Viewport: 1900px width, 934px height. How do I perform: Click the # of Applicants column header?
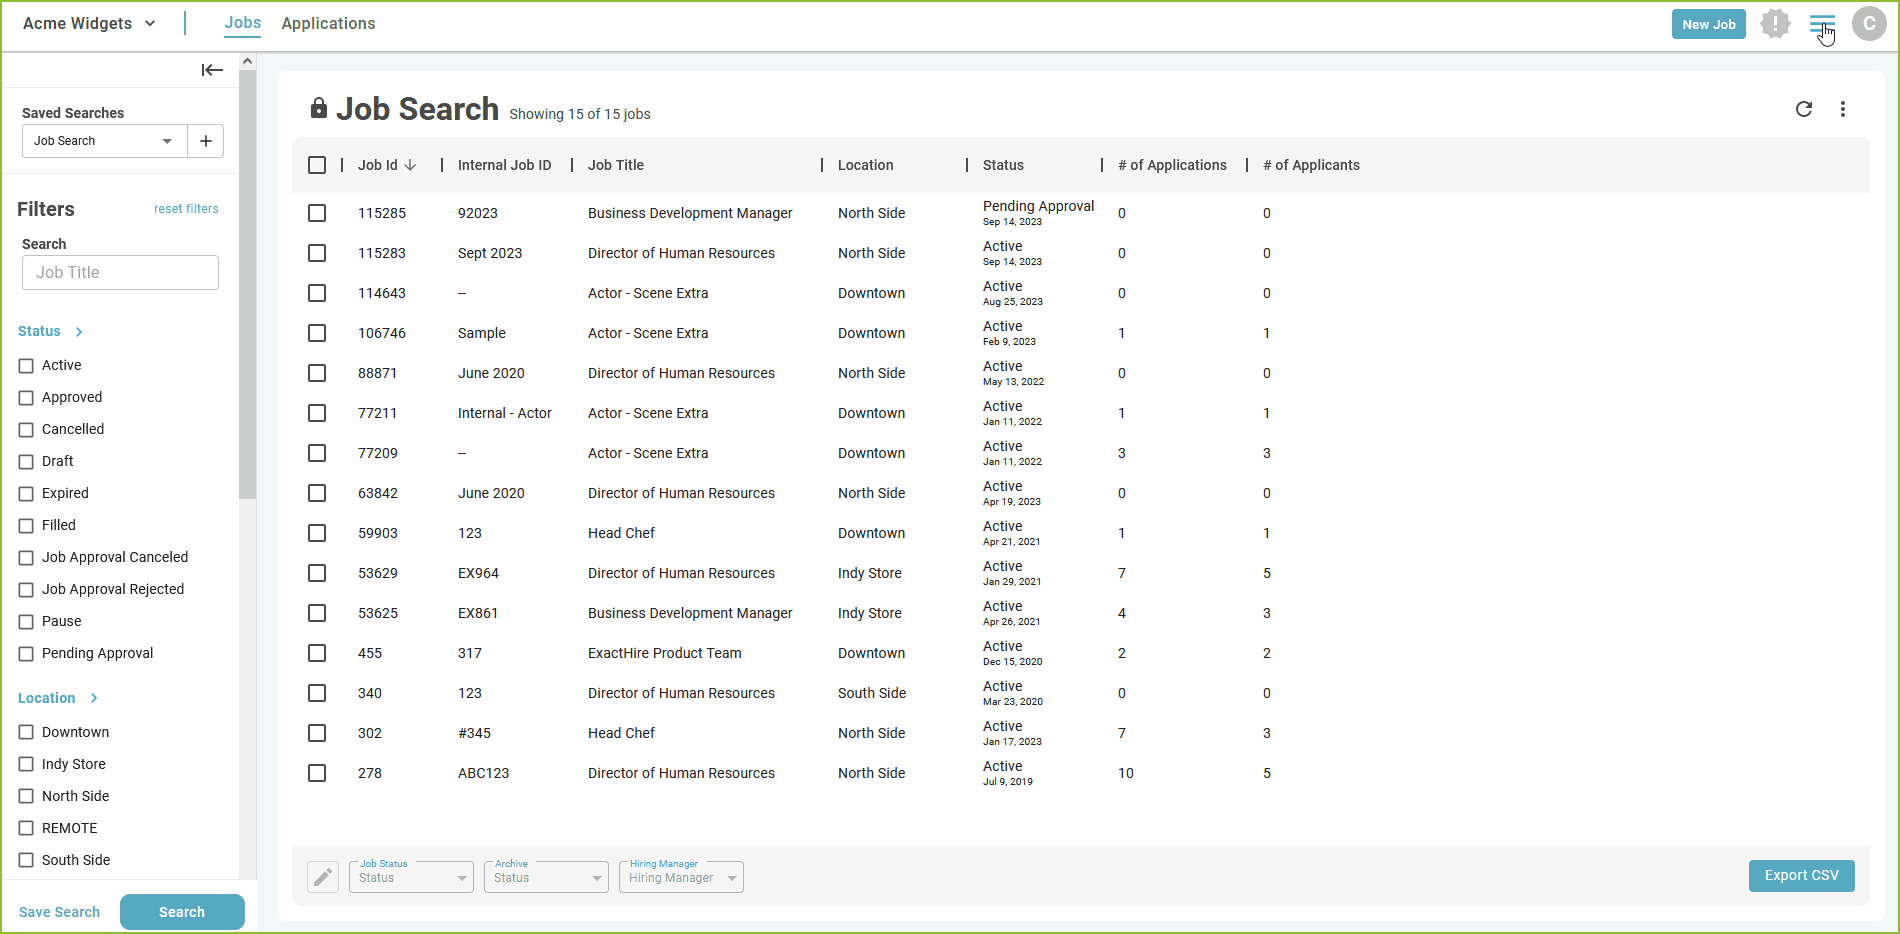1311,165
